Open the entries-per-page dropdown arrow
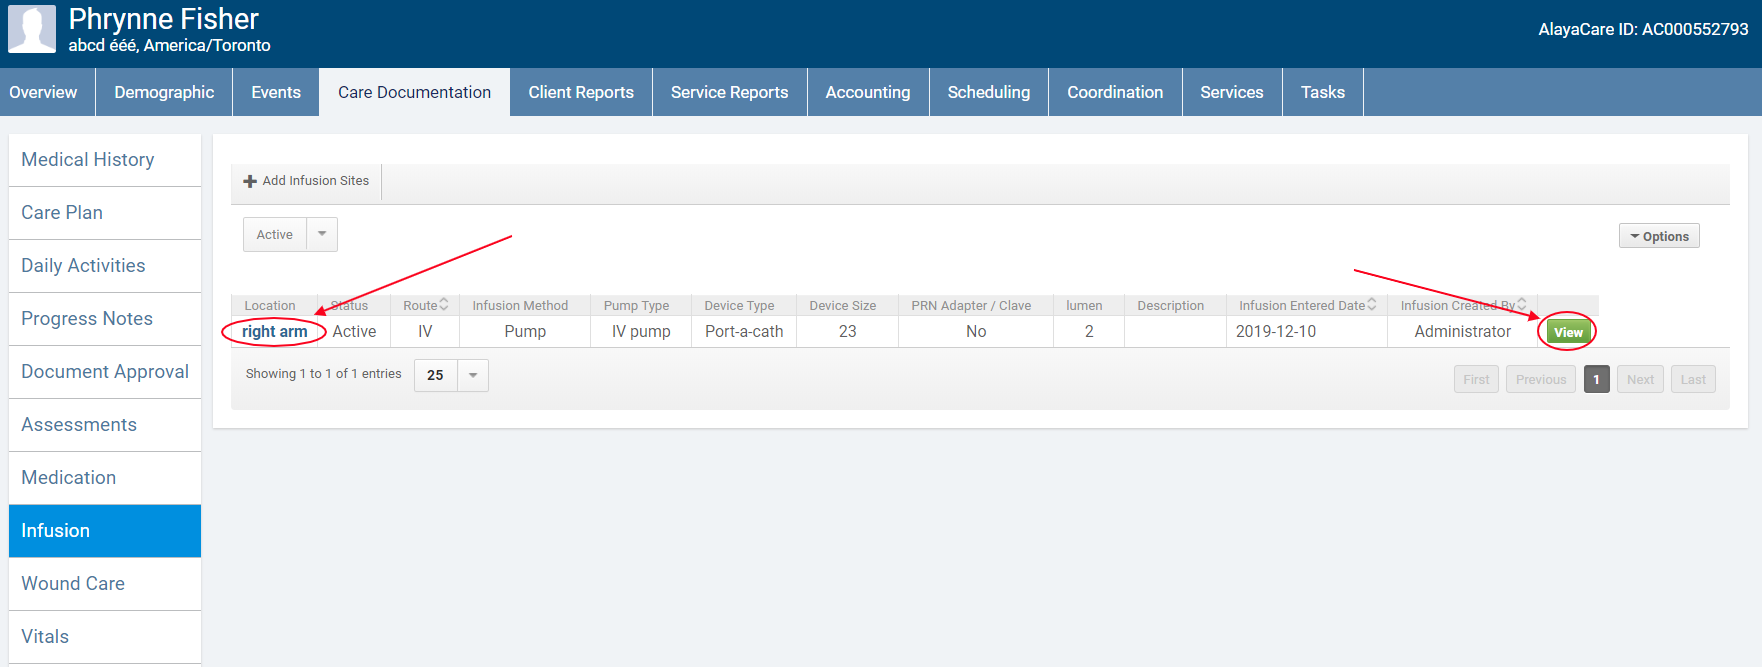1762x667 pixels. (473, 375)
